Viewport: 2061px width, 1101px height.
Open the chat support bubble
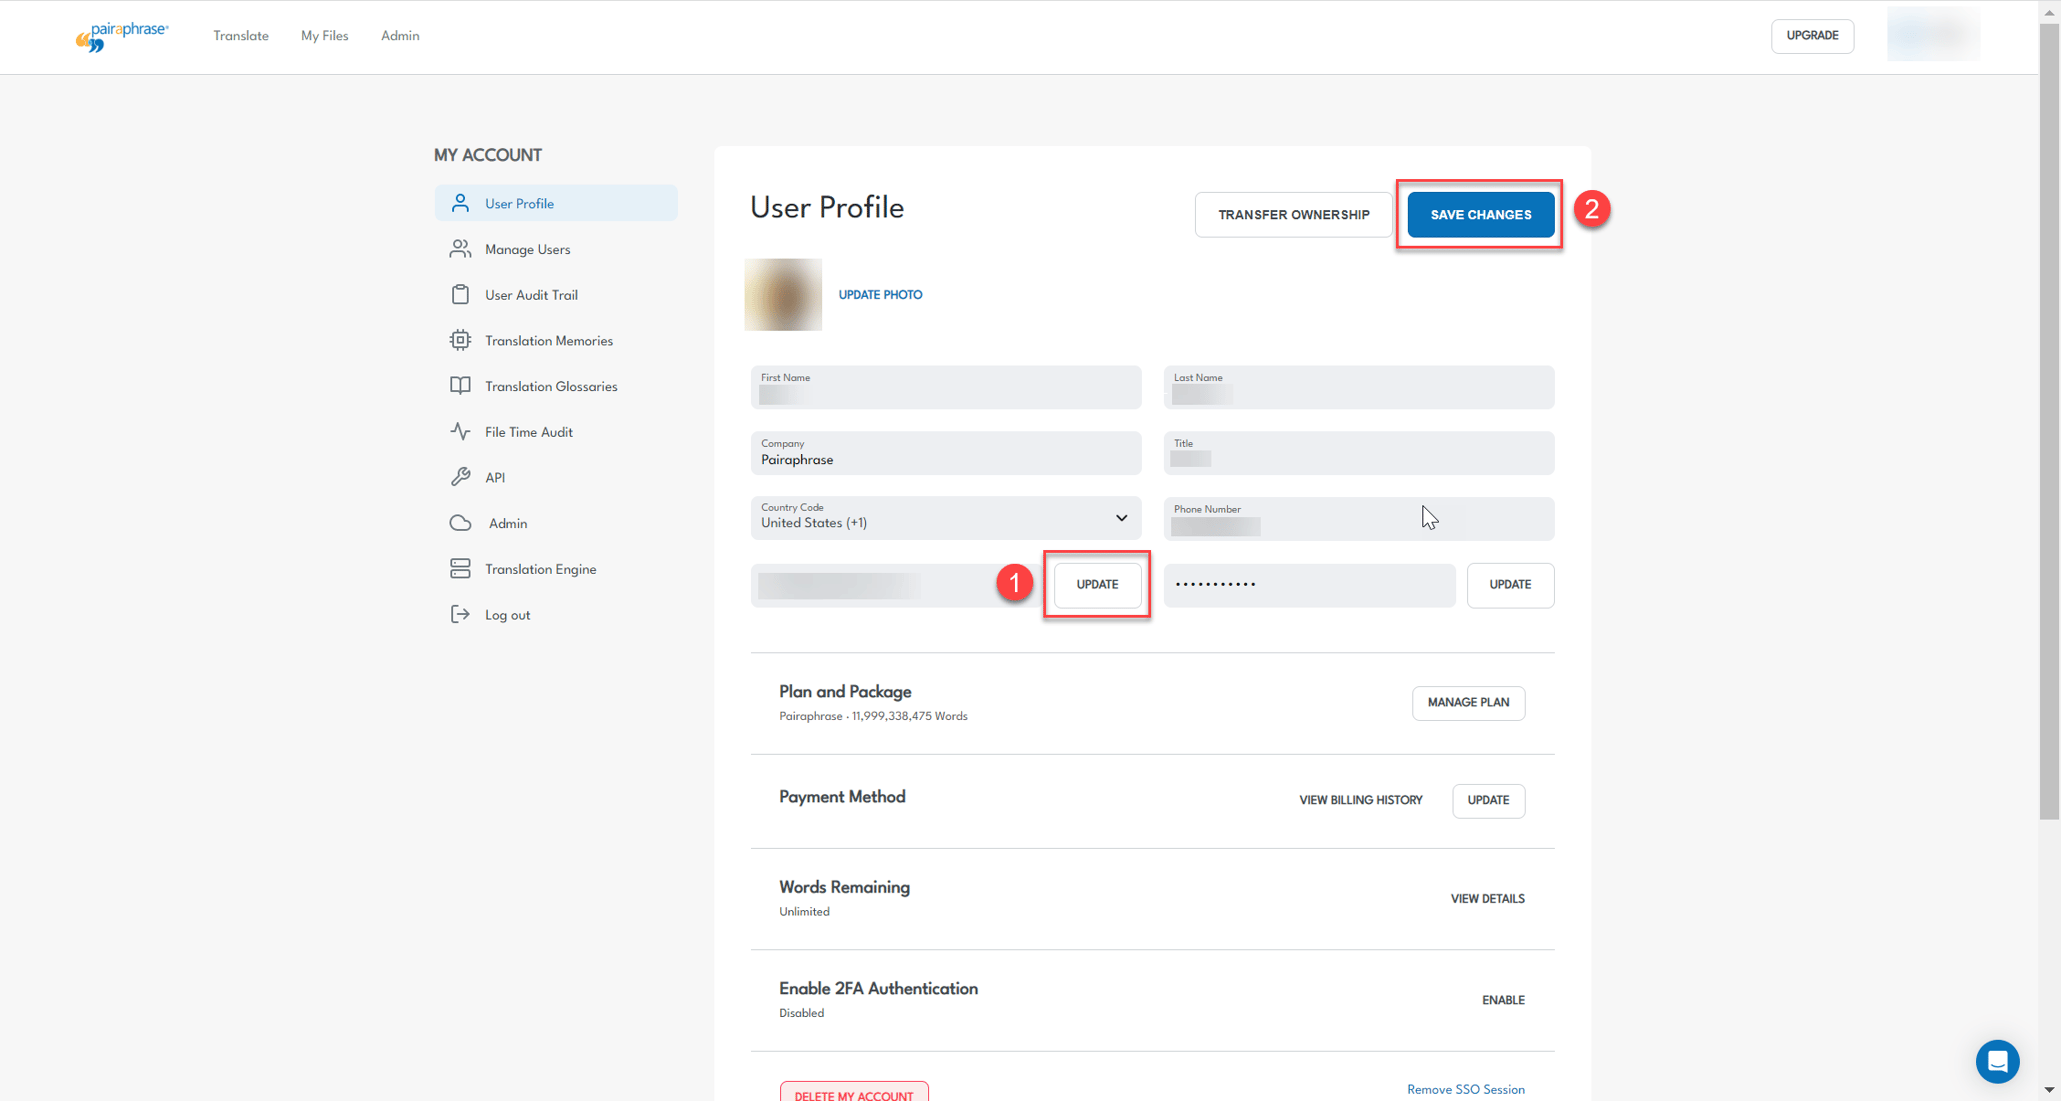(x=1997, y=1061)
